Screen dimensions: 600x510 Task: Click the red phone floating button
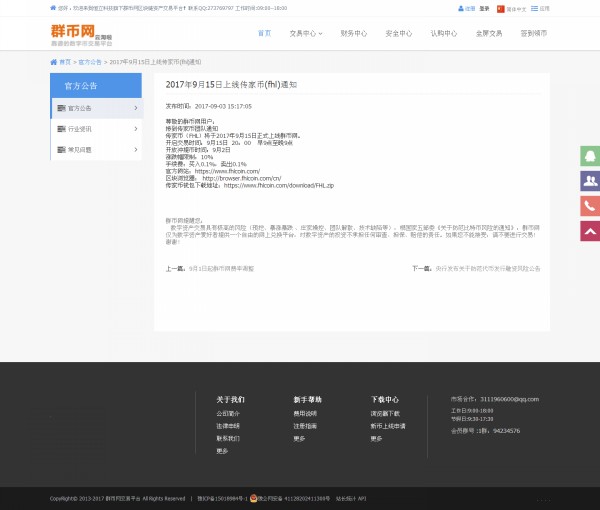pyautogui.click(x=590, y=206)
